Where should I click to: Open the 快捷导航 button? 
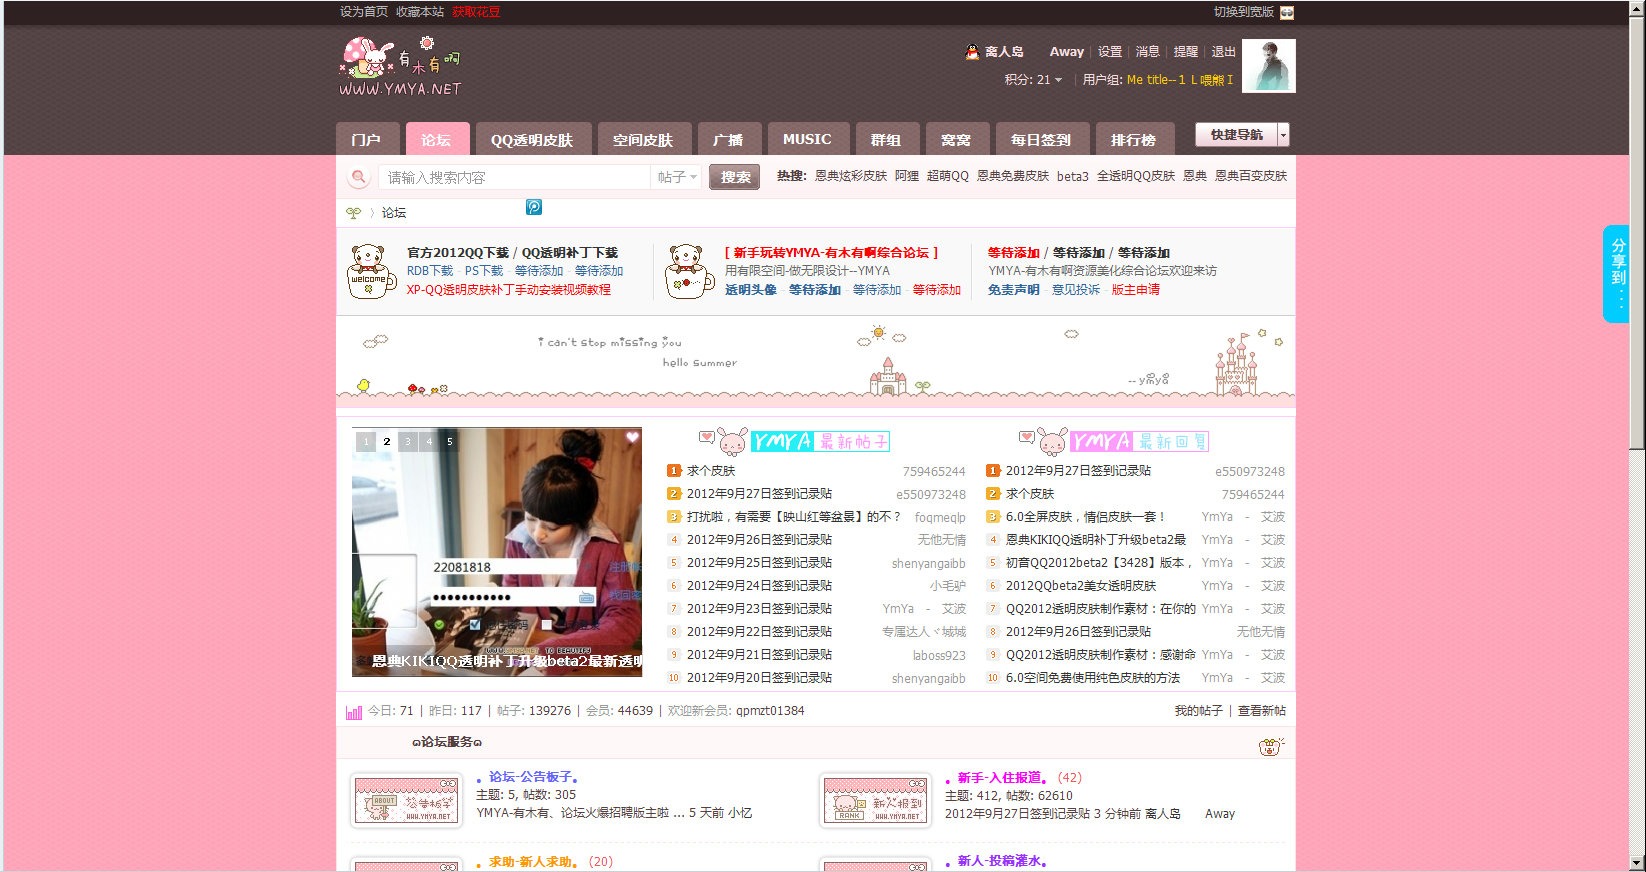coord(1237,135)
